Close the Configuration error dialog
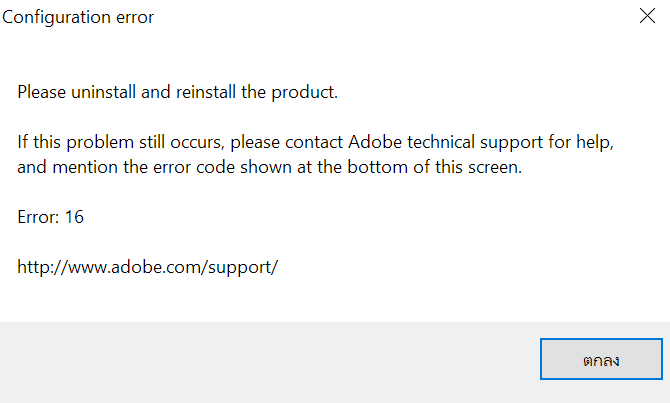This screenshot has width=670, height=403. click(x=646, y=17)
